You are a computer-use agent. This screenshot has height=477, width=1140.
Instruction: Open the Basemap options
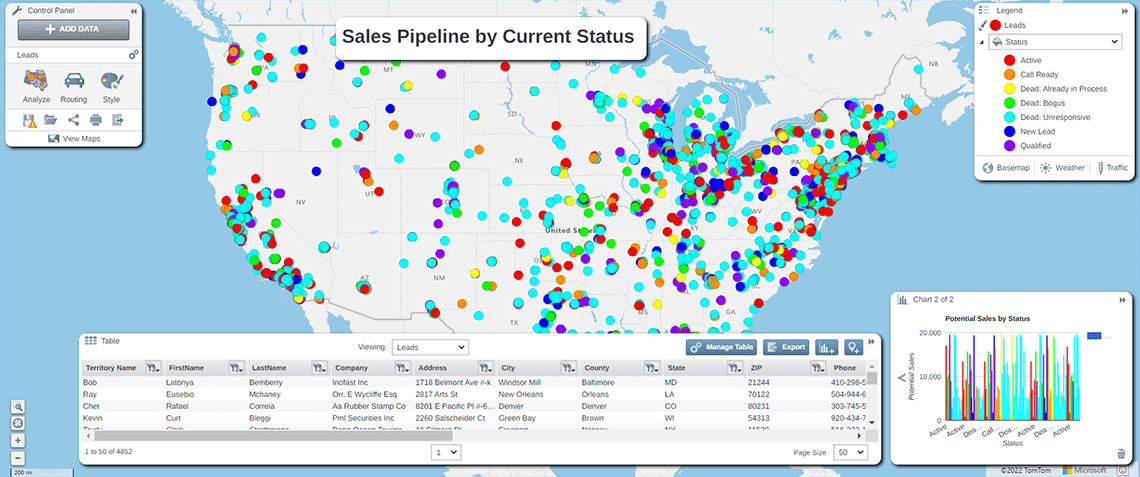[x=1005, y=167]
